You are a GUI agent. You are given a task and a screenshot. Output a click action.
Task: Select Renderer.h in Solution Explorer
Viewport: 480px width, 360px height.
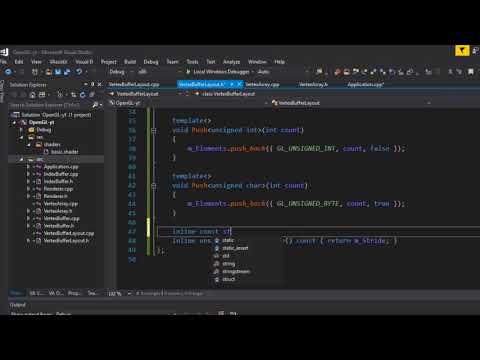(56, 196)
